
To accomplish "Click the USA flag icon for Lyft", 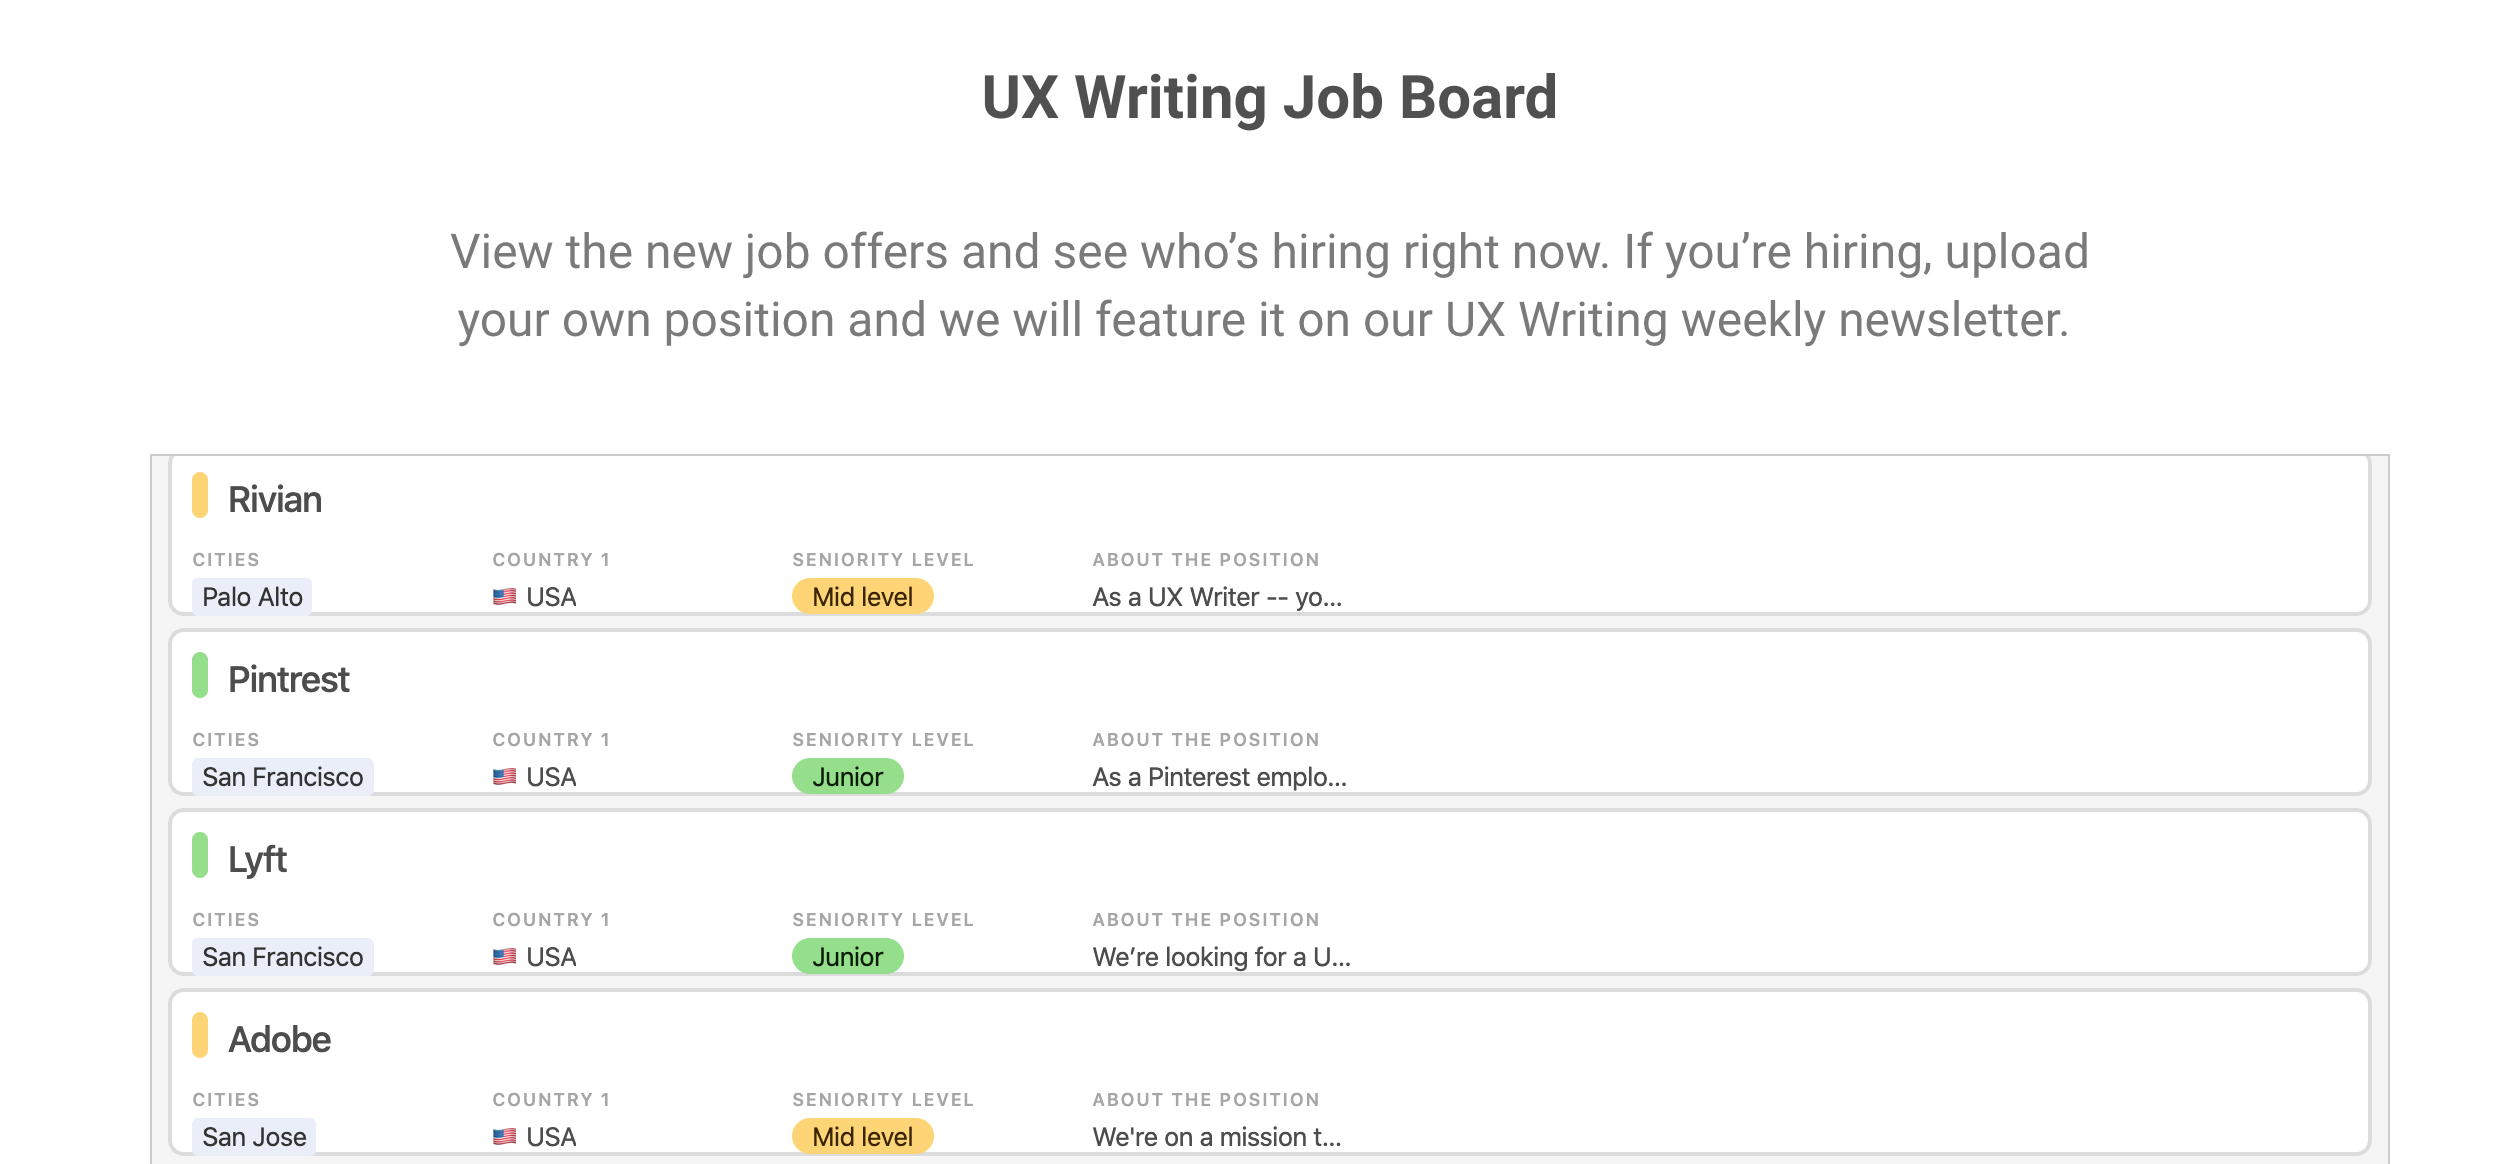I will pos(504,956).
